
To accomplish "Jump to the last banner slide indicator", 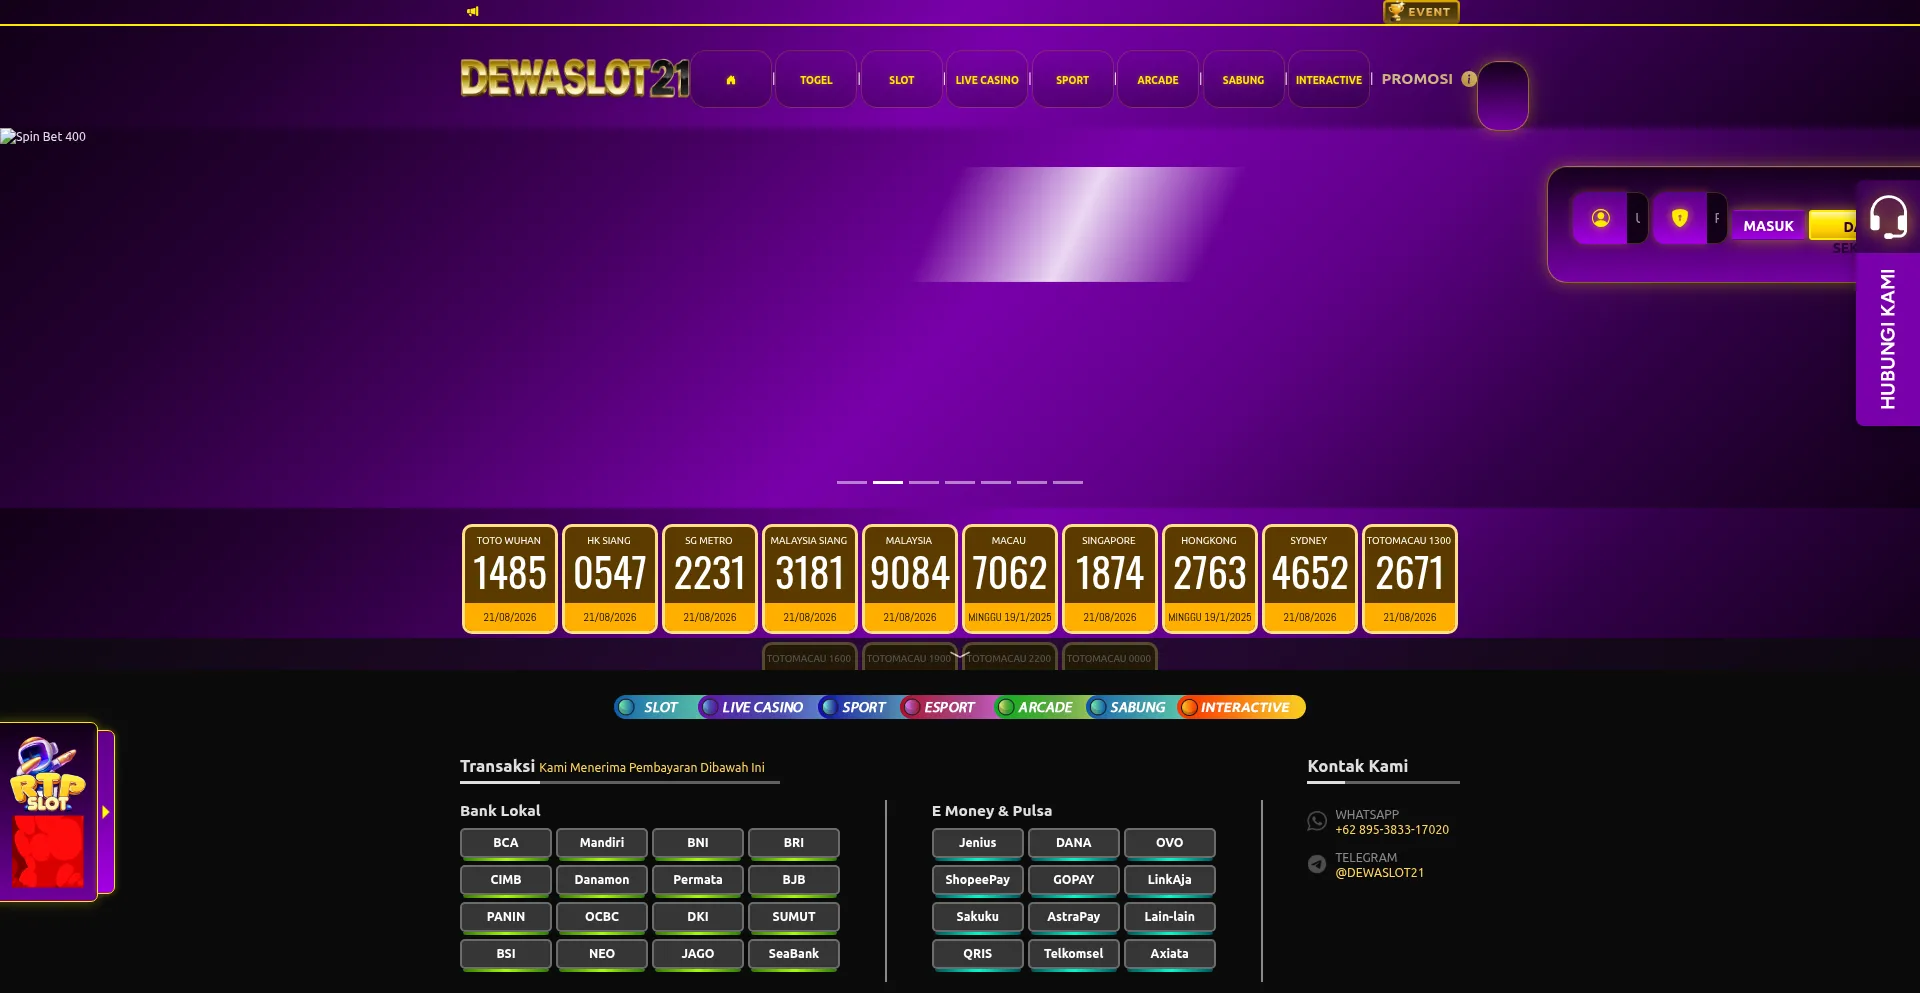I will pos(1068,482).
